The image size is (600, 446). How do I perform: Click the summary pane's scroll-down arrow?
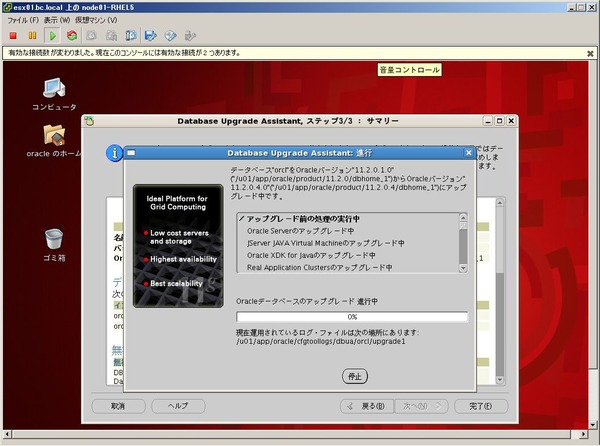click(500, 380)
